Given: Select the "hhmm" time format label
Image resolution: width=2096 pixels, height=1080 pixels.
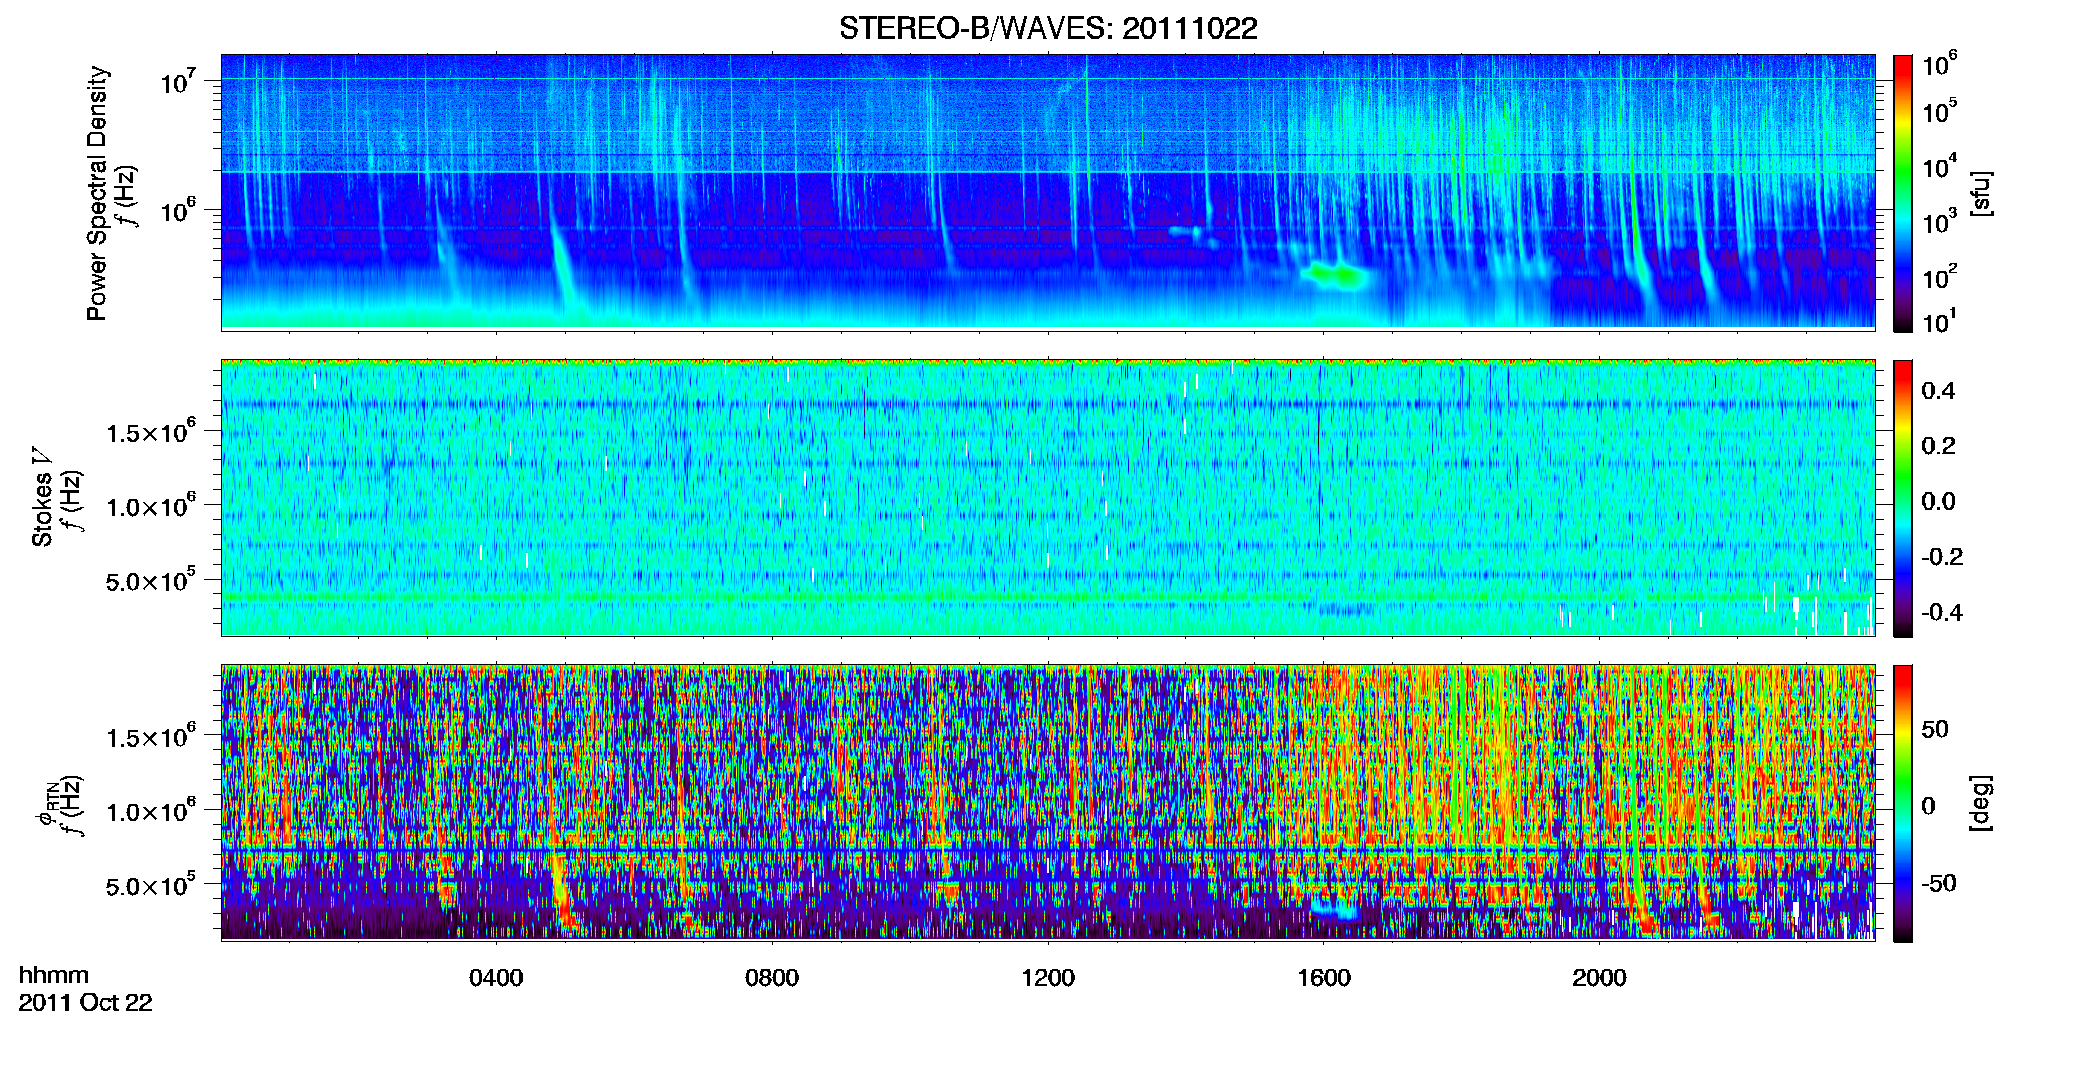Looking at the screenshot, I should [x=54, y=975].
